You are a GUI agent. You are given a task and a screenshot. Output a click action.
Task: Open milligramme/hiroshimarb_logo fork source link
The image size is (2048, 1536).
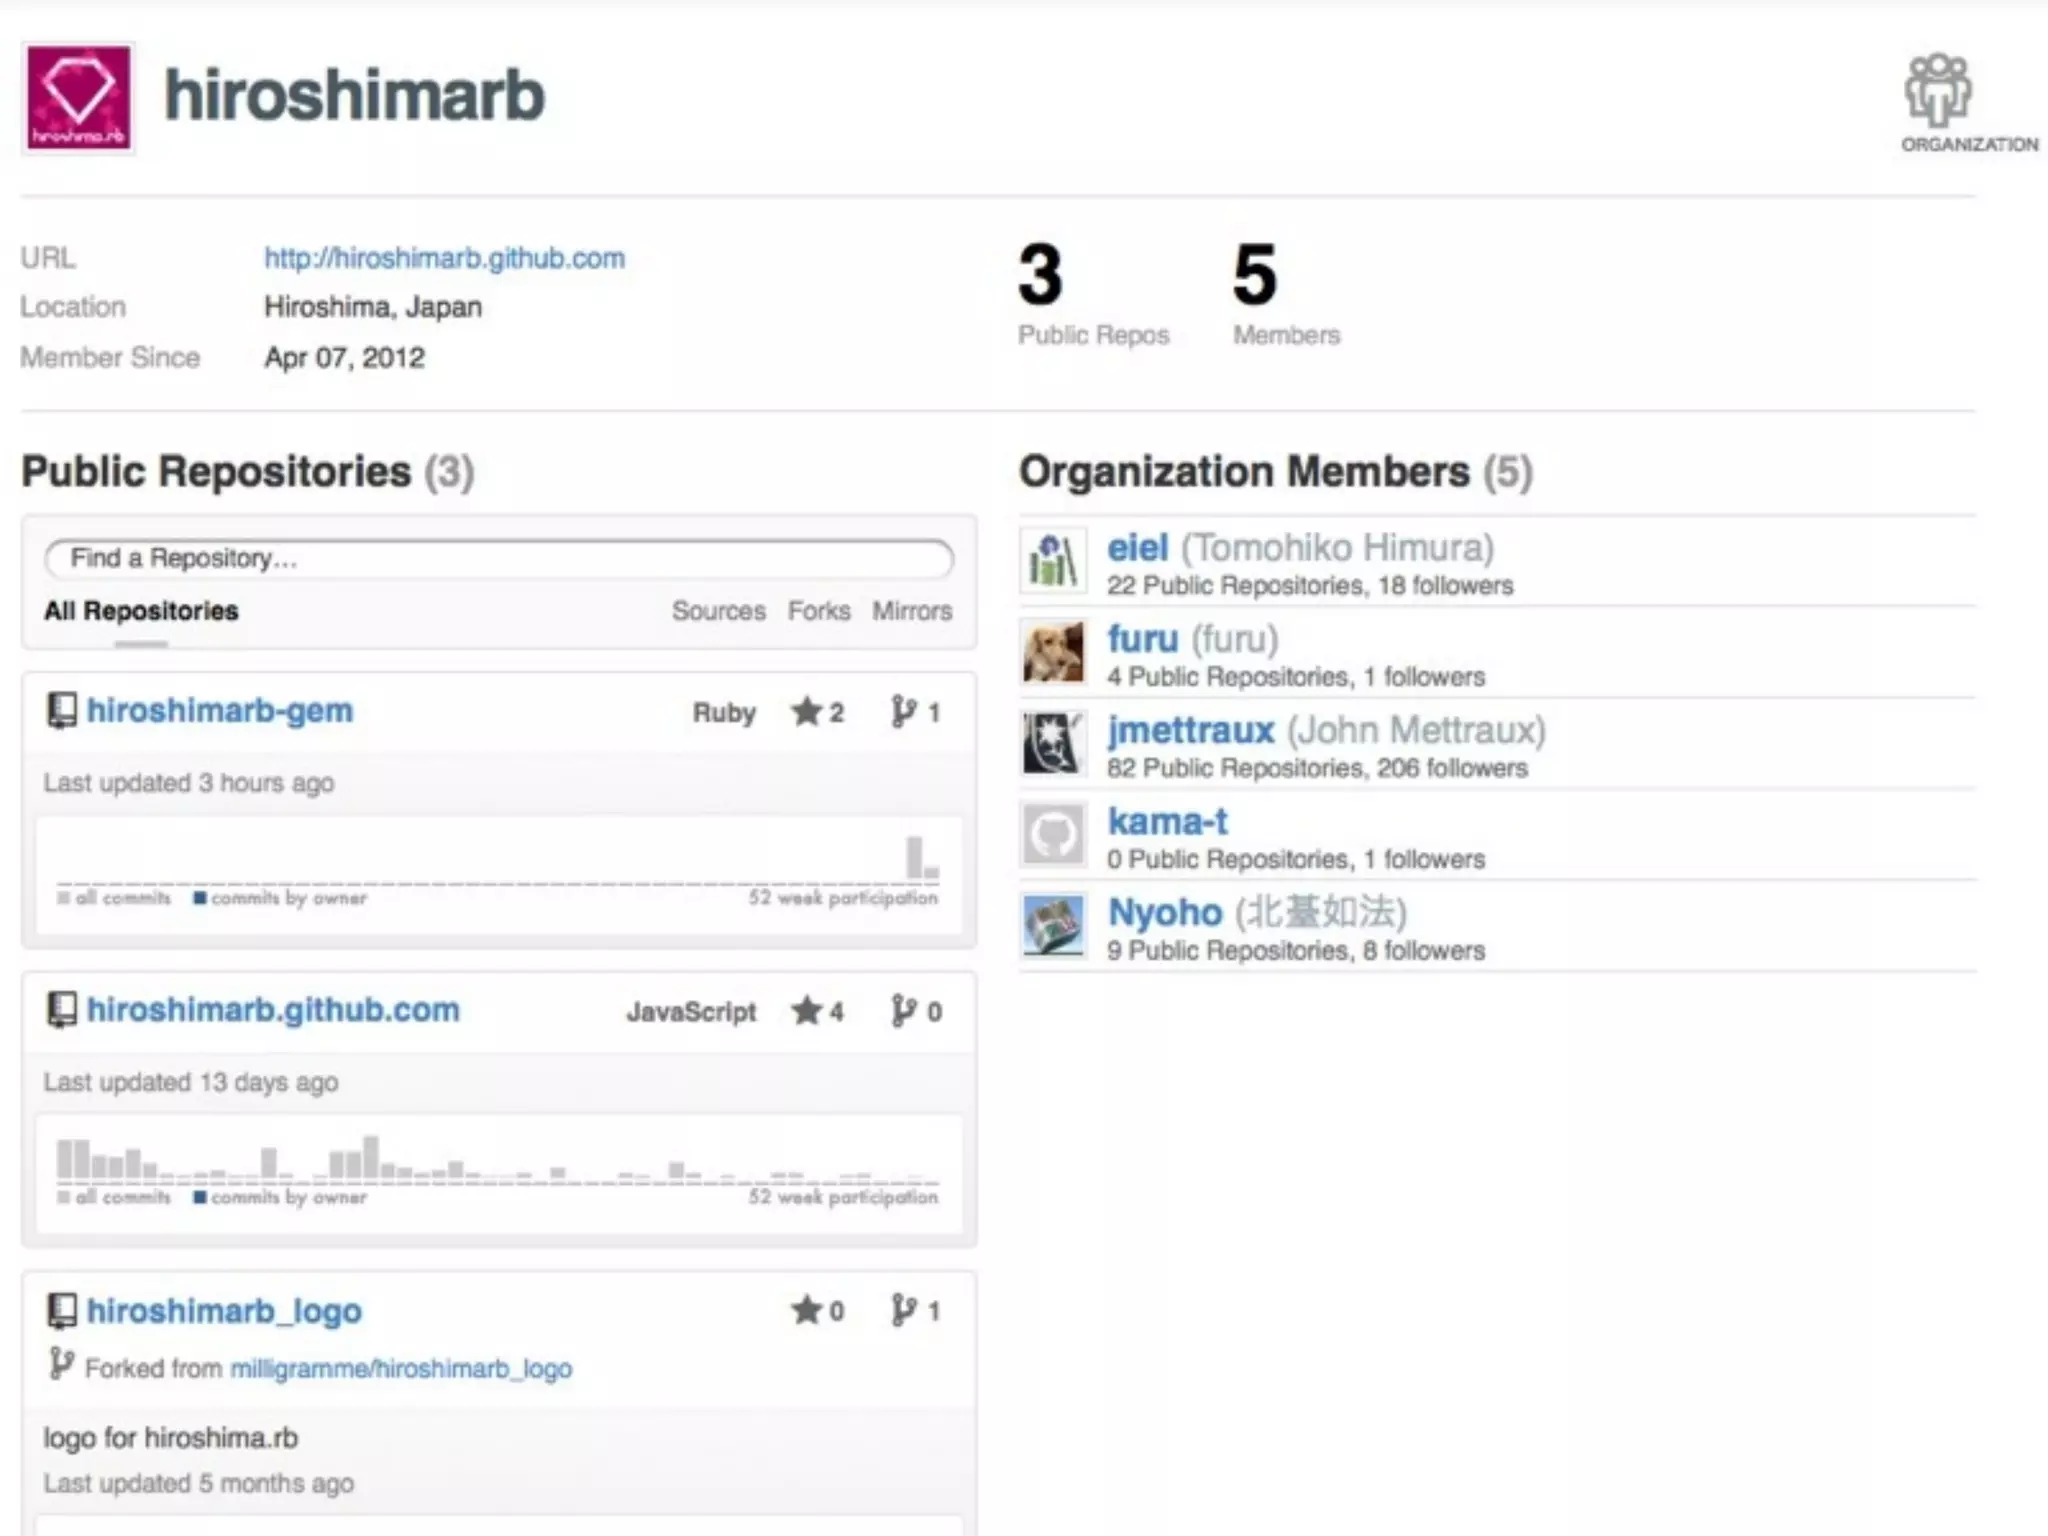click(401, 1368)
